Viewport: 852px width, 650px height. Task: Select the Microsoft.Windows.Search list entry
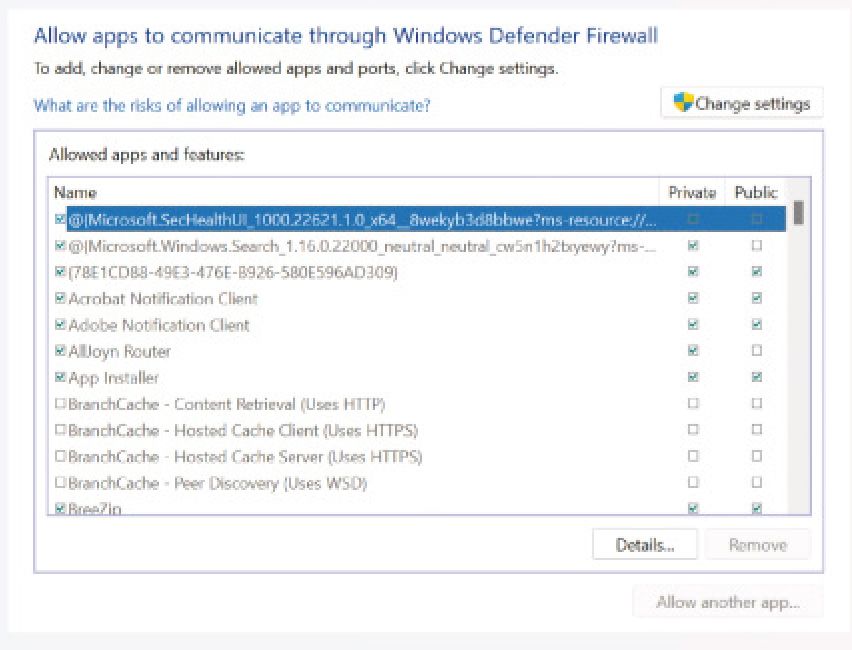pos(362,246)
